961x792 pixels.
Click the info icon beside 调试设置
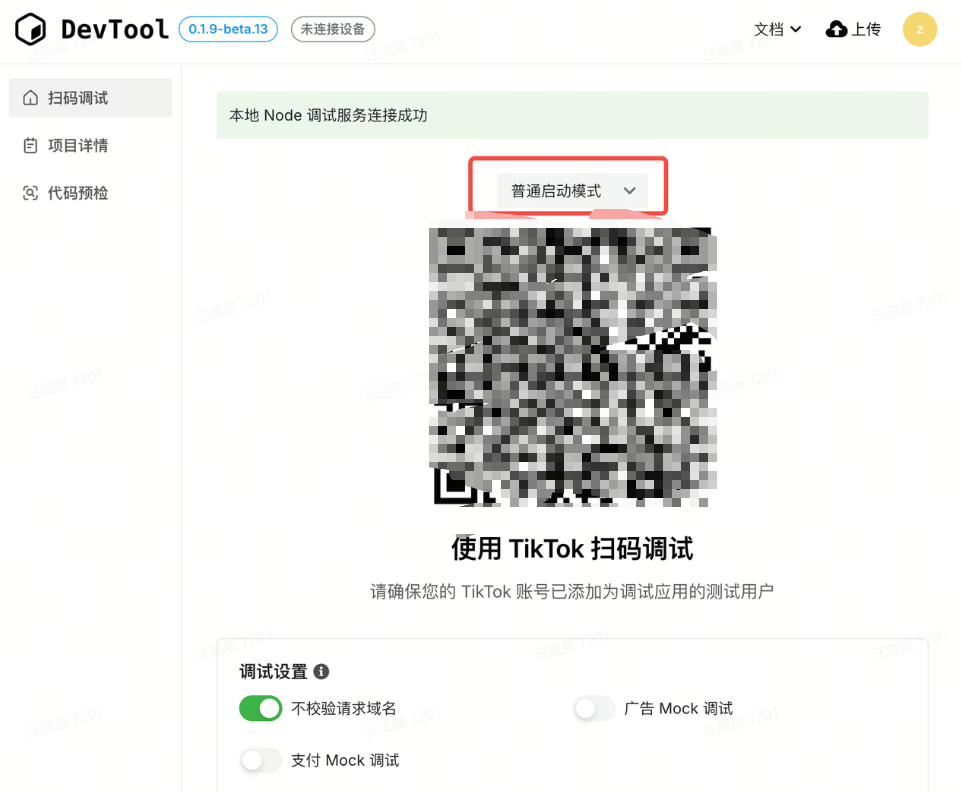(x=321, y=672)
